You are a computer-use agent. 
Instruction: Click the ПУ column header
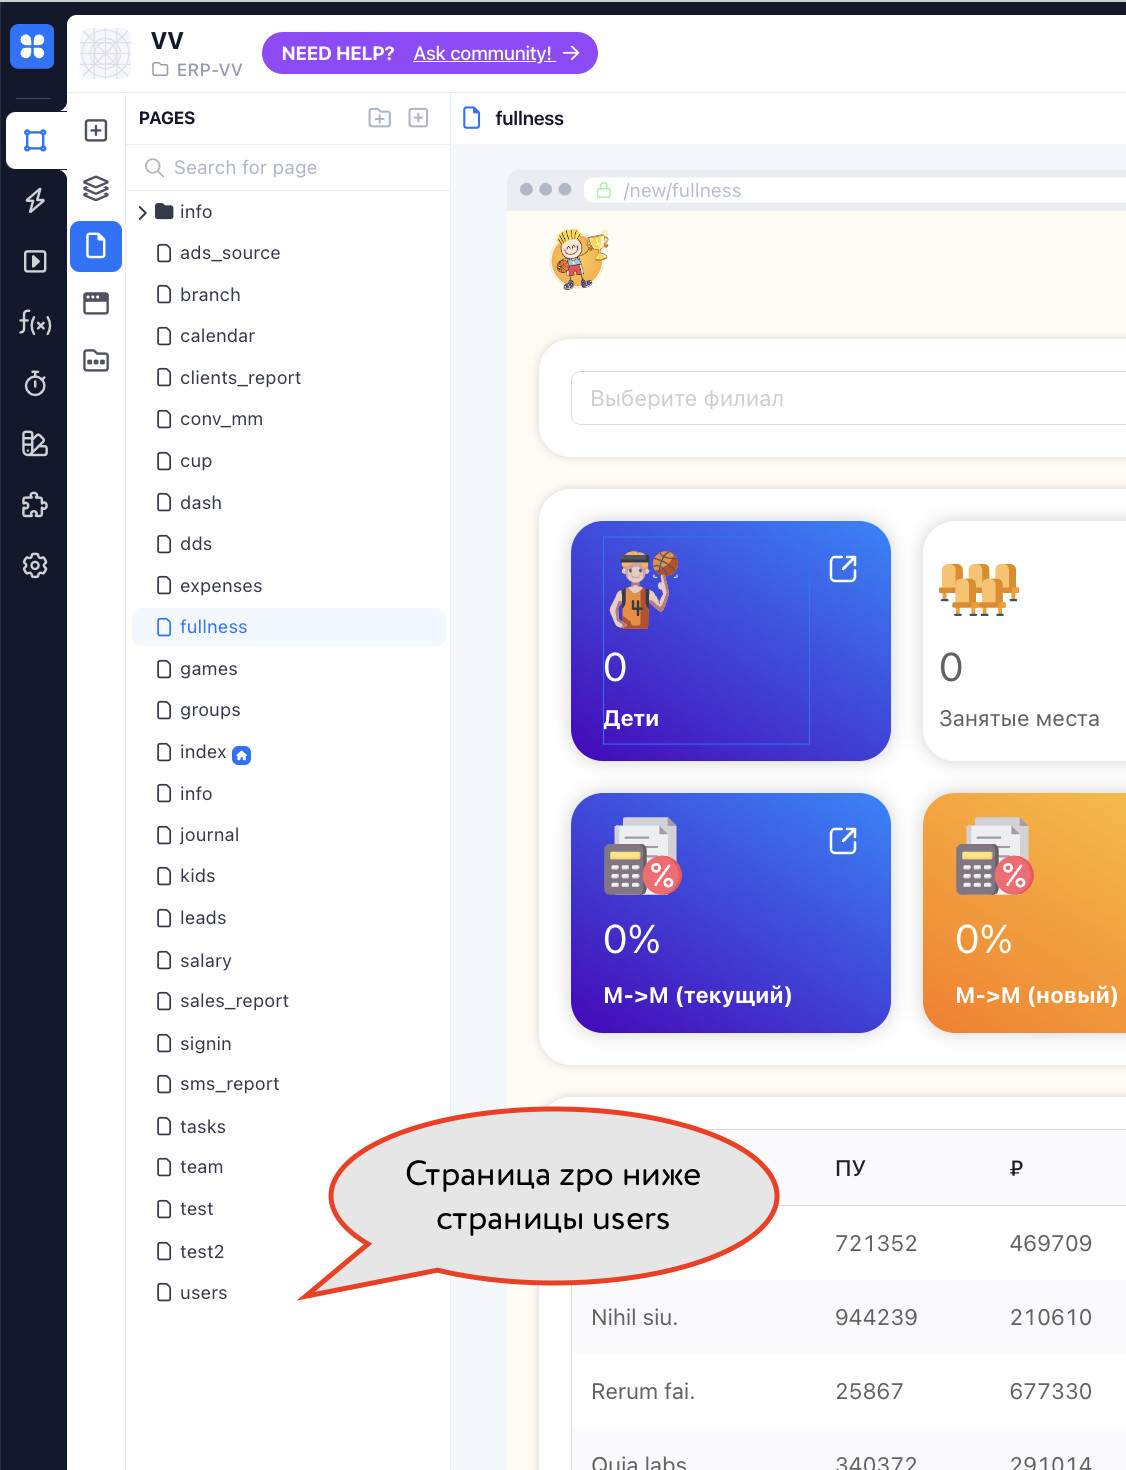click(x=850, y=1168)
